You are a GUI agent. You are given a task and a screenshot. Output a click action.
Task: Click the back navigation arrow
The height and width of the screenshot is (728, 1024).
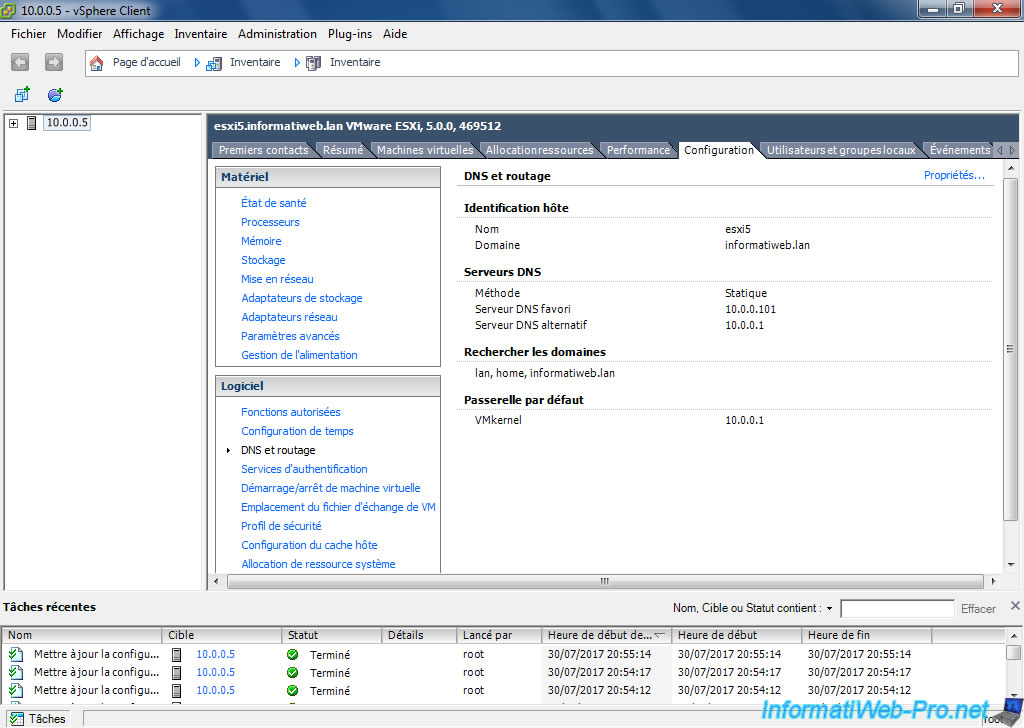click(20, 62)
